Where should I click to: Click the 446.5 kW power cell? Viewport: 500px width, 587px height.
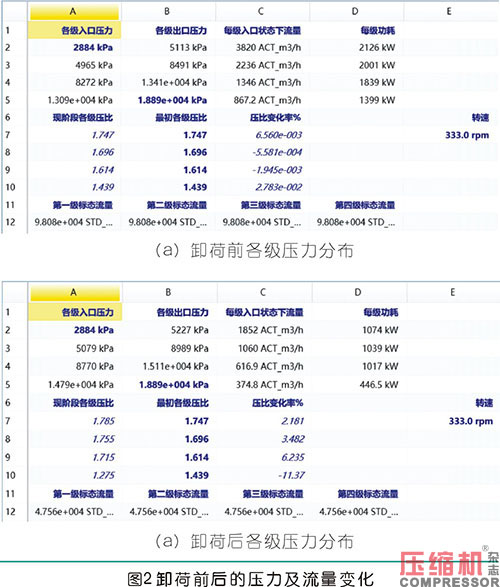point(359,384)
